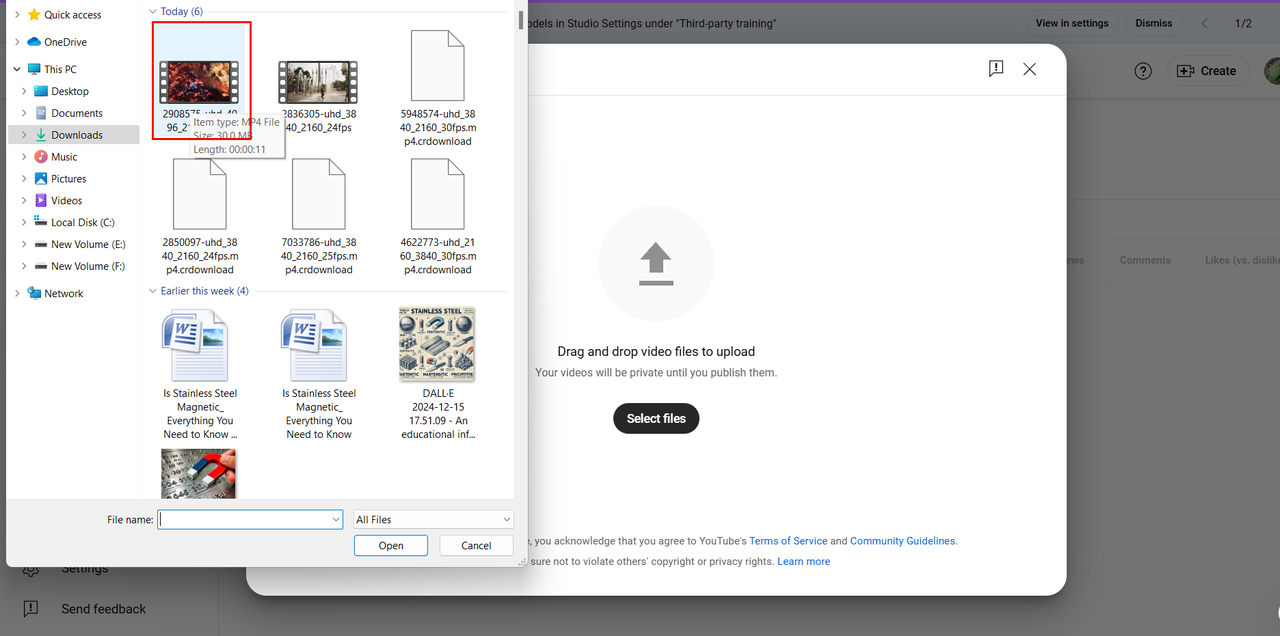1280x636 pixels.
Task: Select 4622773-uhd_2160_3840_30fps crdownload file
Action: 437,216
